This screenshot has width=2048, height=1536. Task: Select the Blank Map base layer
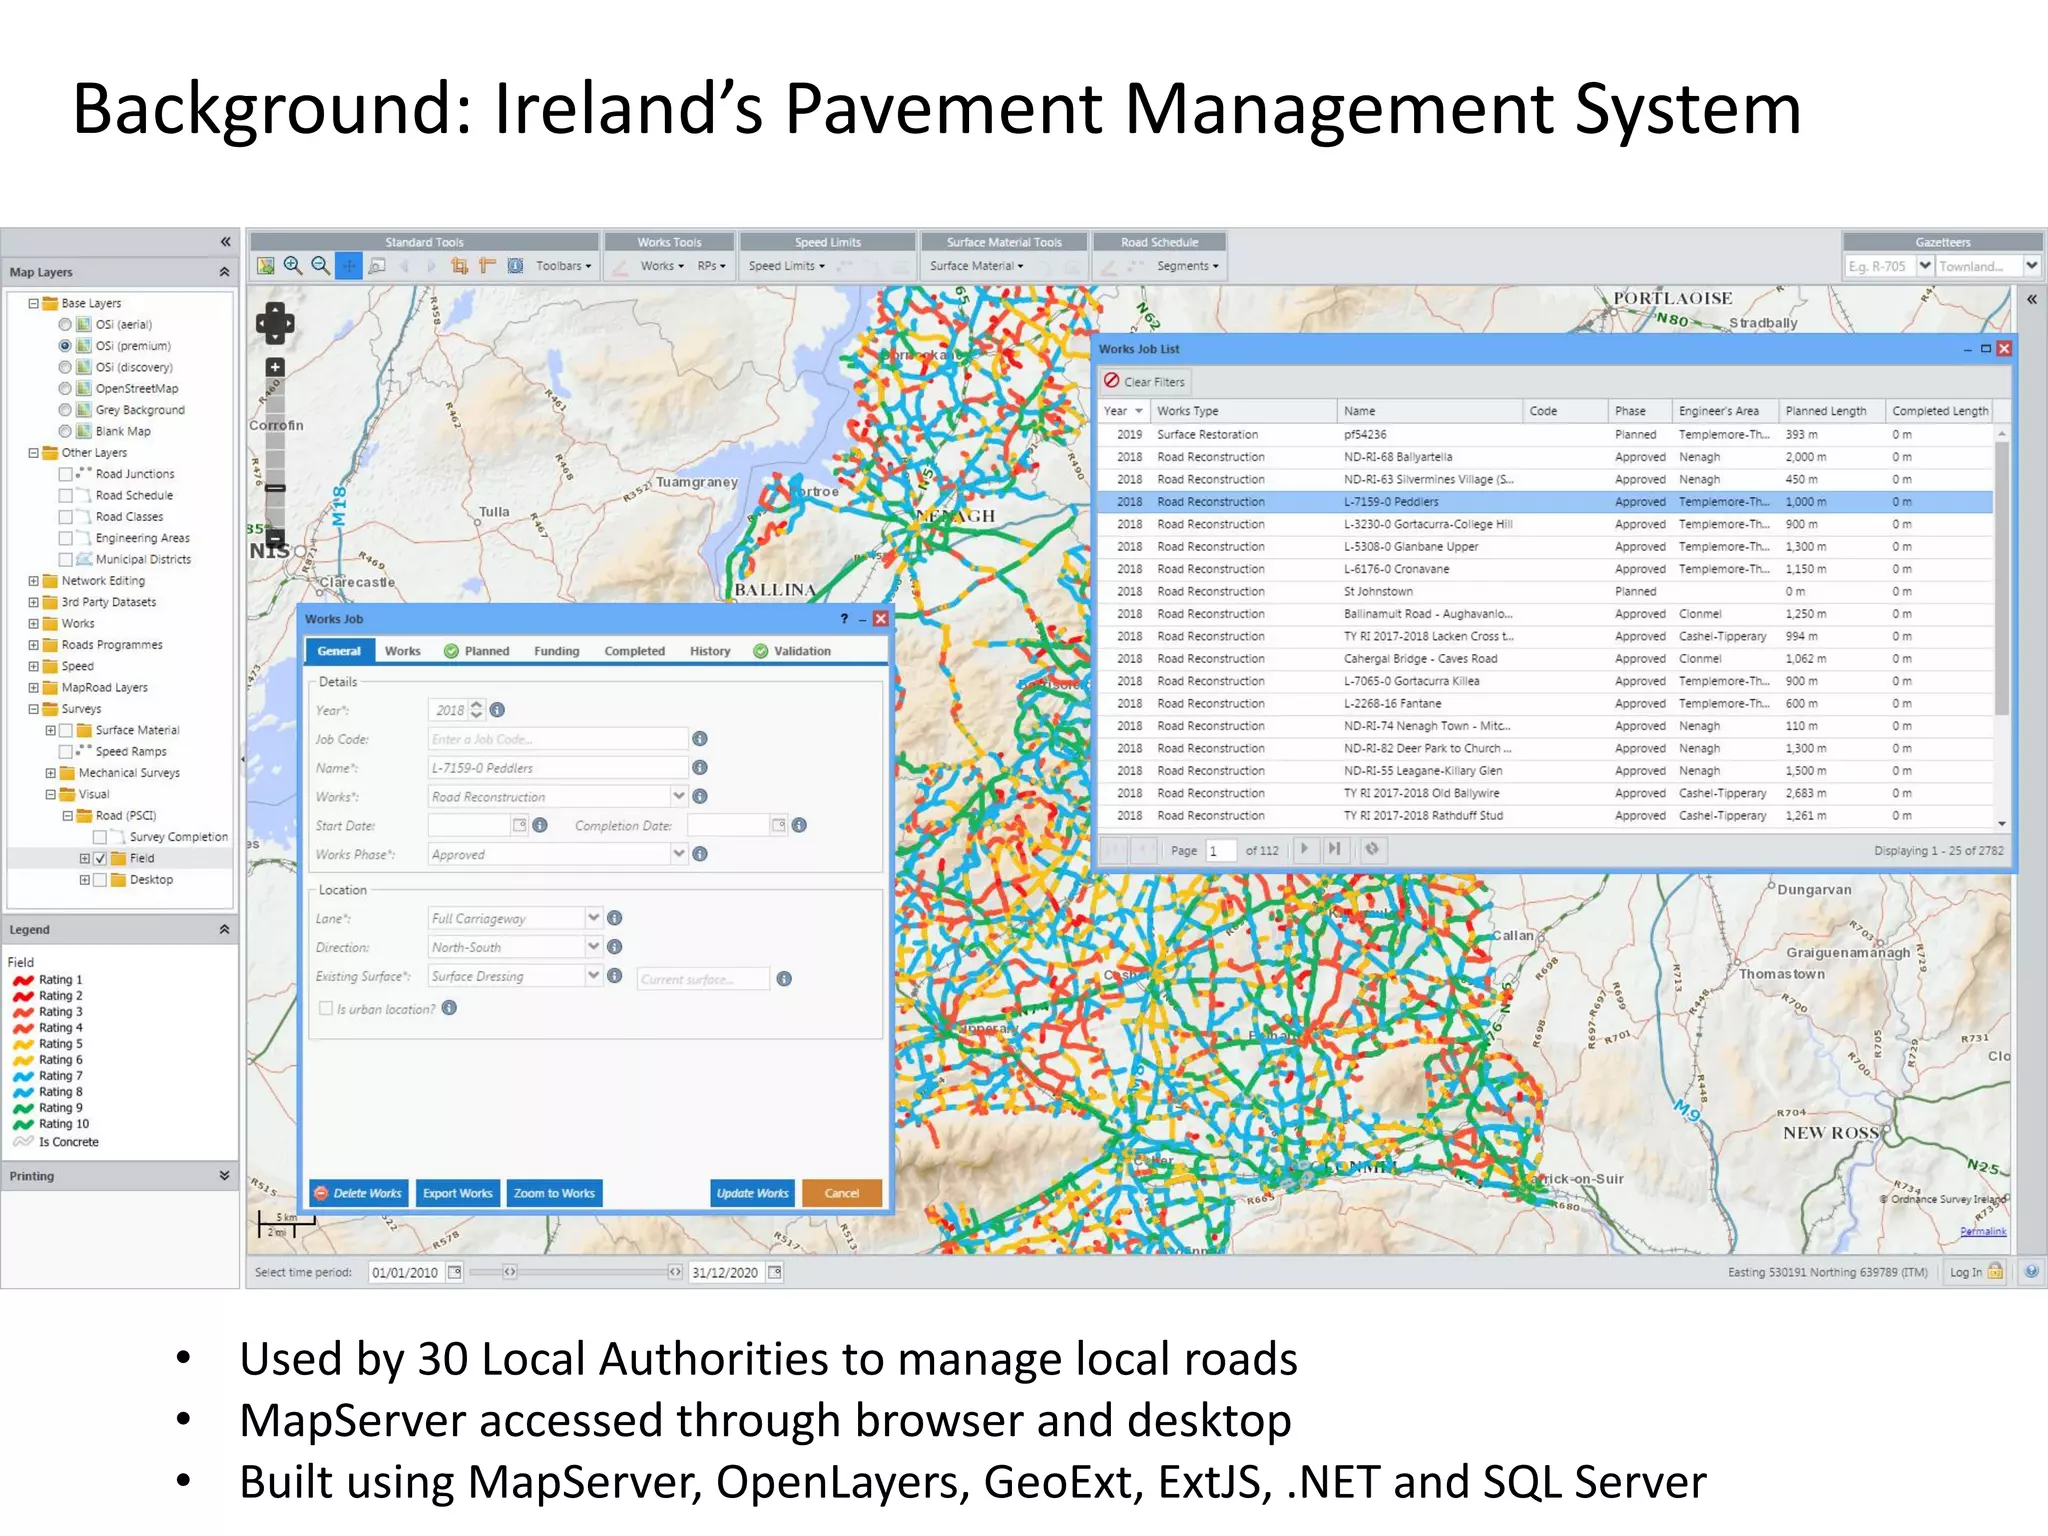coord(65,431)
